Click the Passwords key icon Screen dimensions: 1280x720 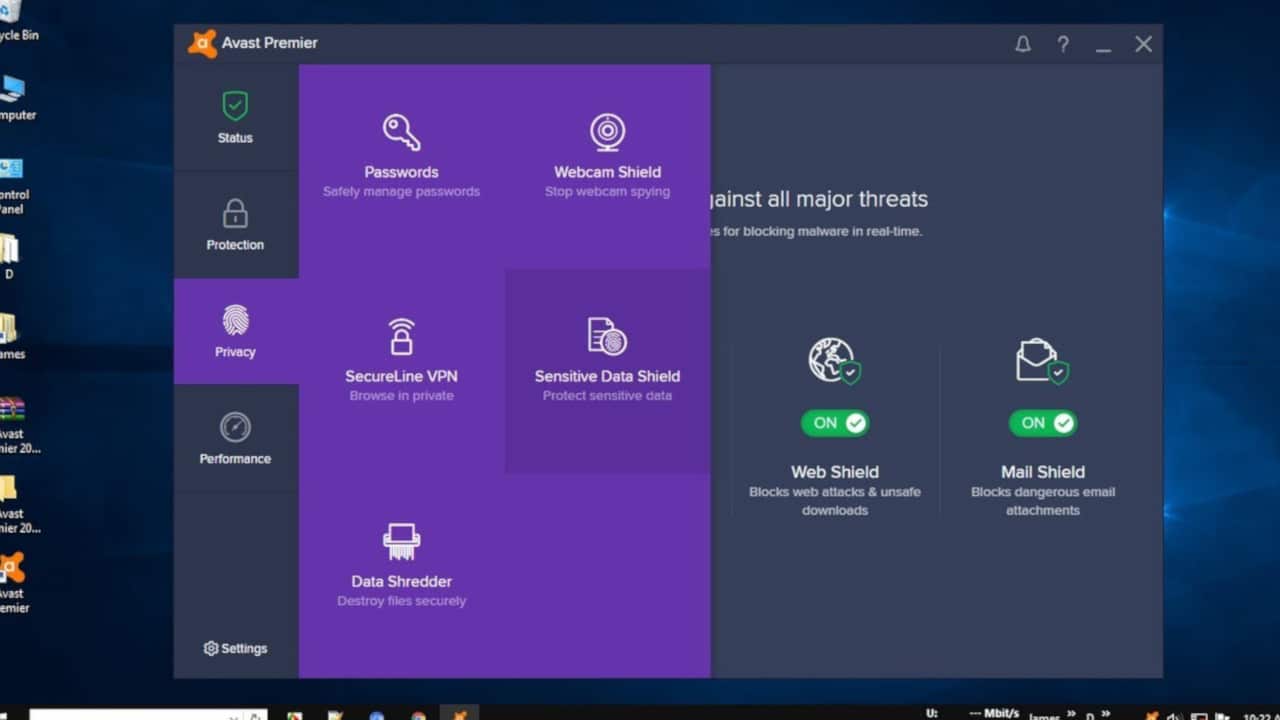pyautogui.click(x=401, y=132)
